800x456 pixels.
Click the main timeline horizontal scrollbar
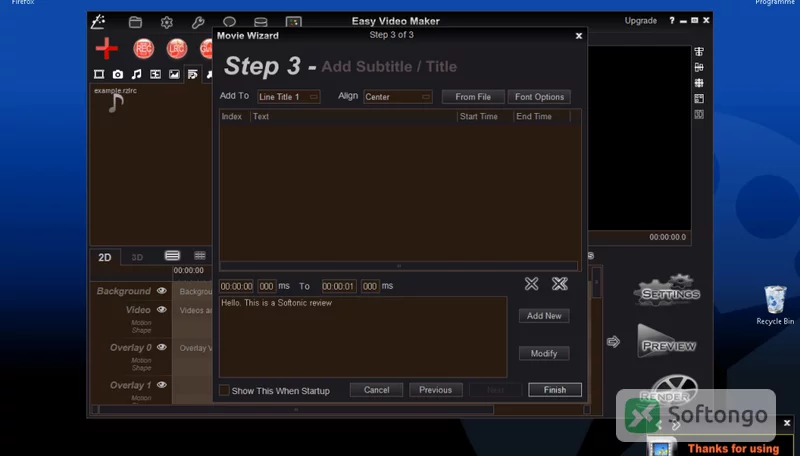click(296, 409)
